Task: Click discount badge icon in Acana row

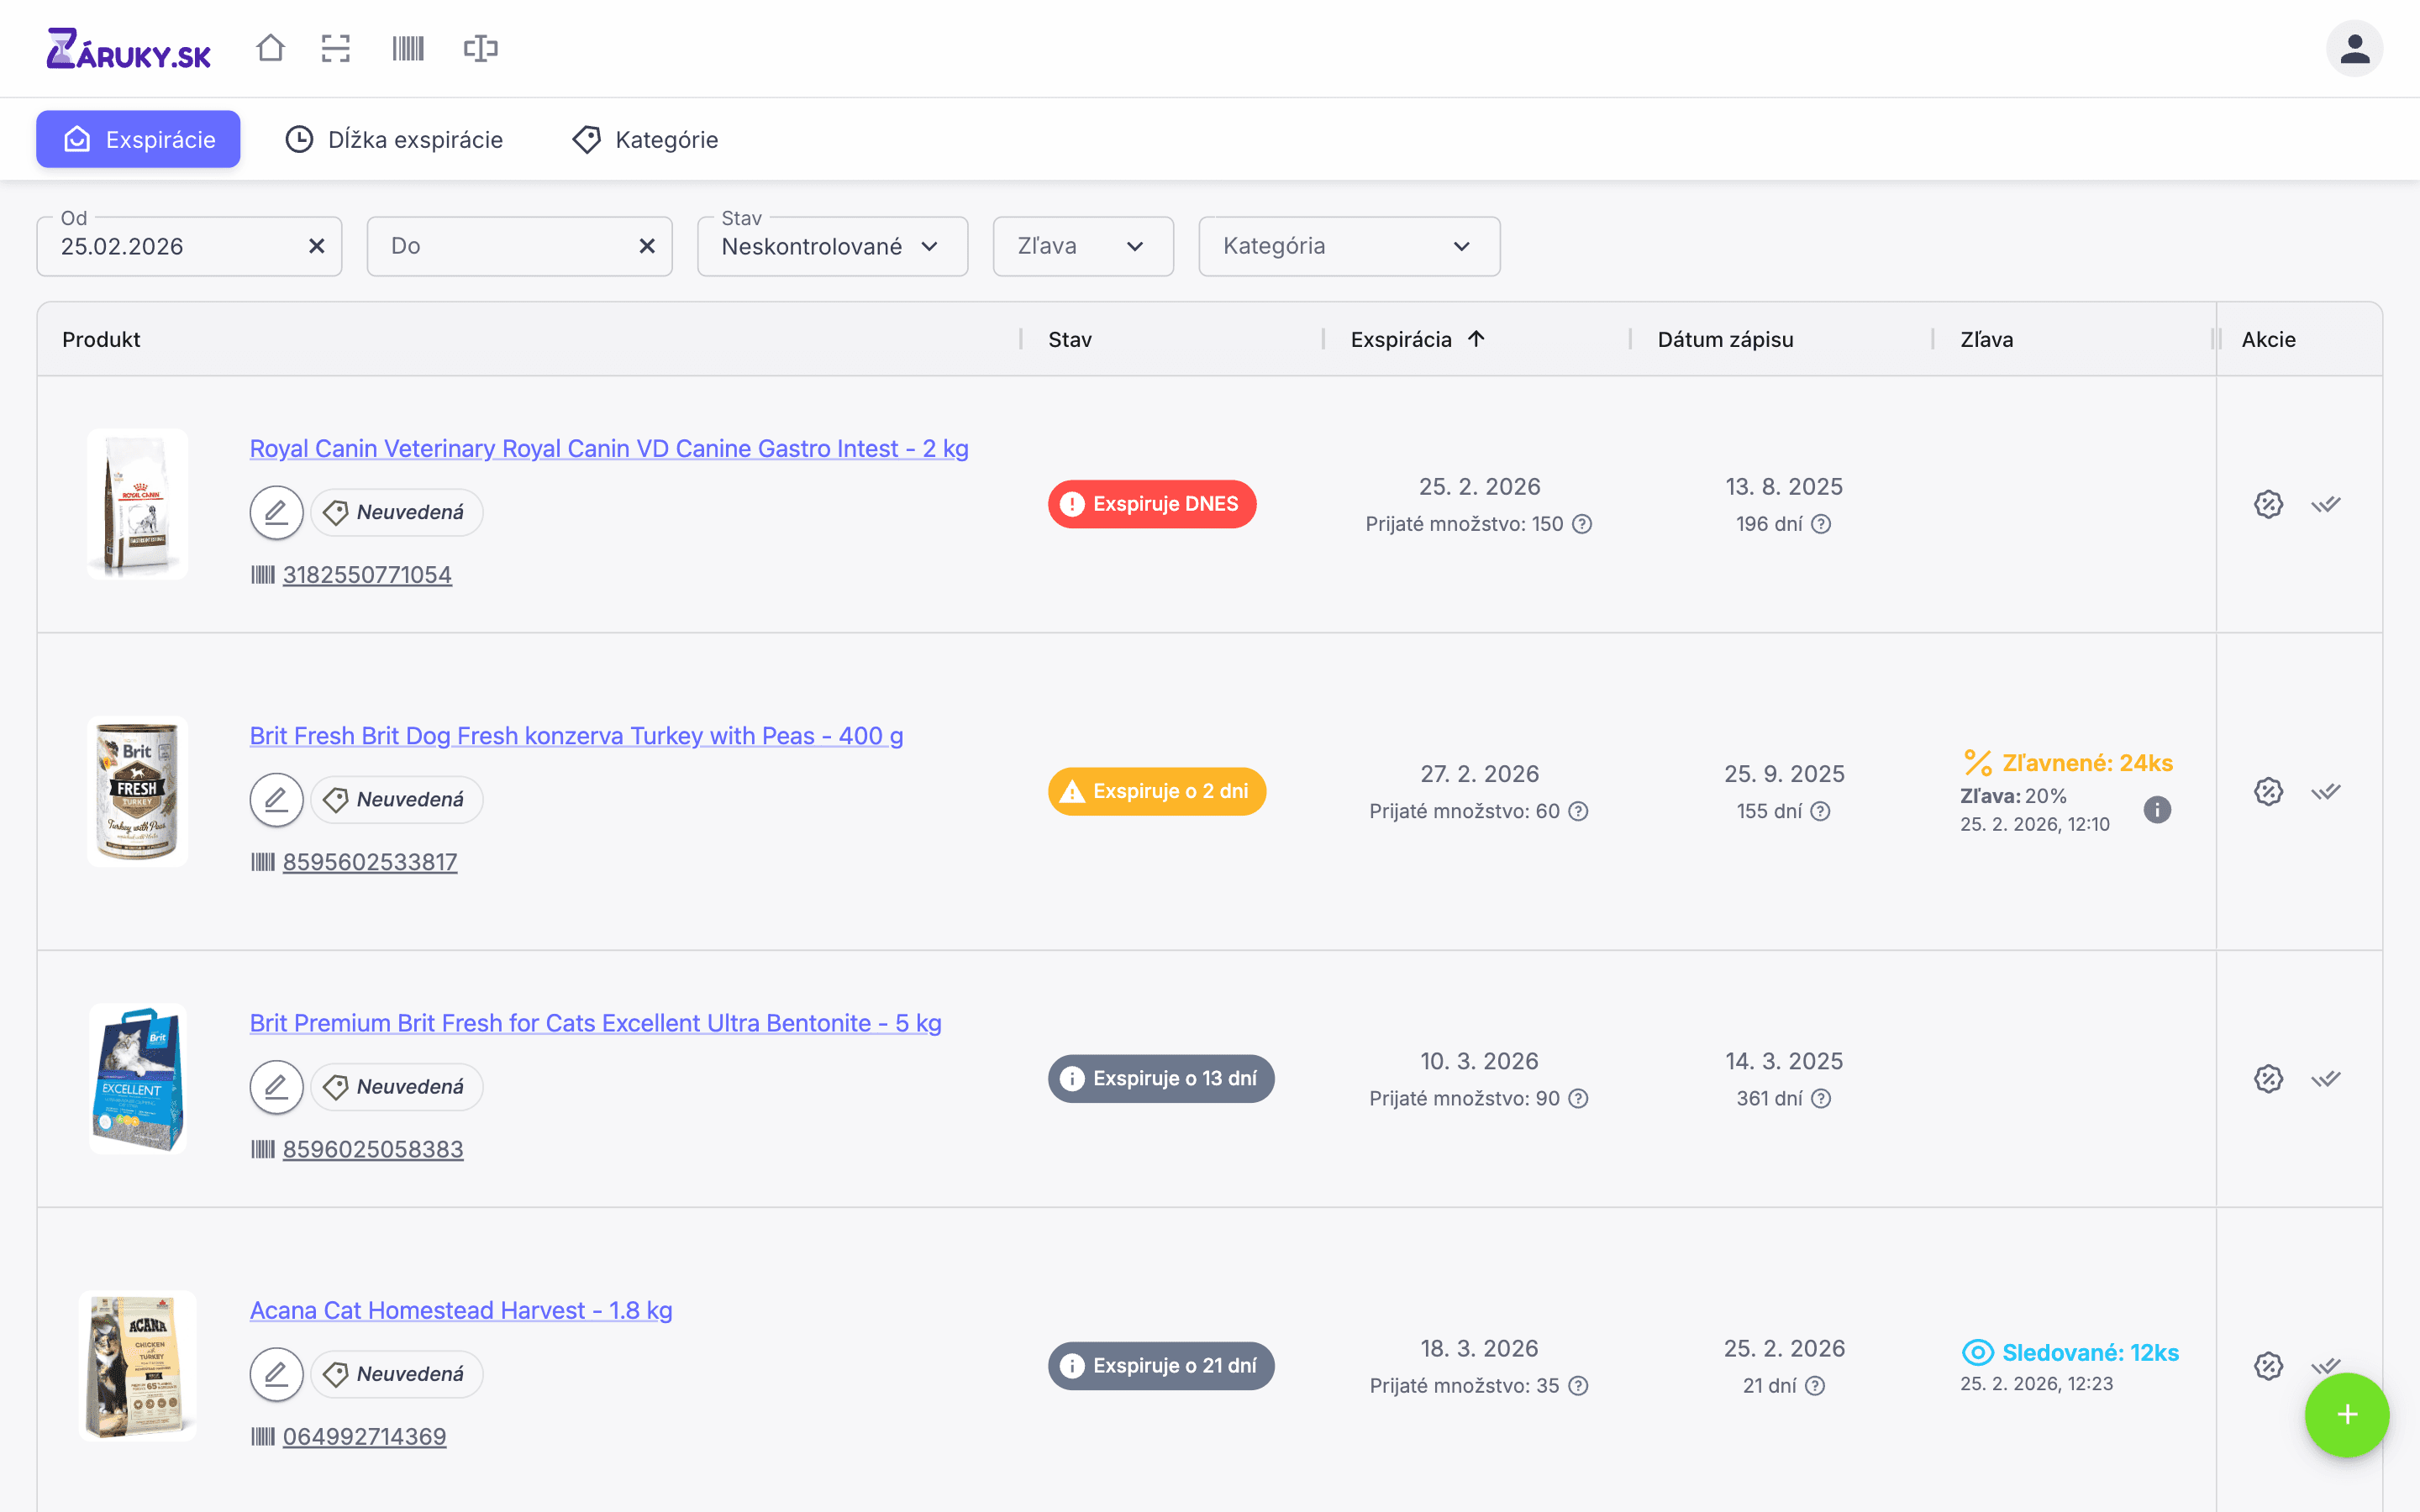Action: pos(2268,1365)
